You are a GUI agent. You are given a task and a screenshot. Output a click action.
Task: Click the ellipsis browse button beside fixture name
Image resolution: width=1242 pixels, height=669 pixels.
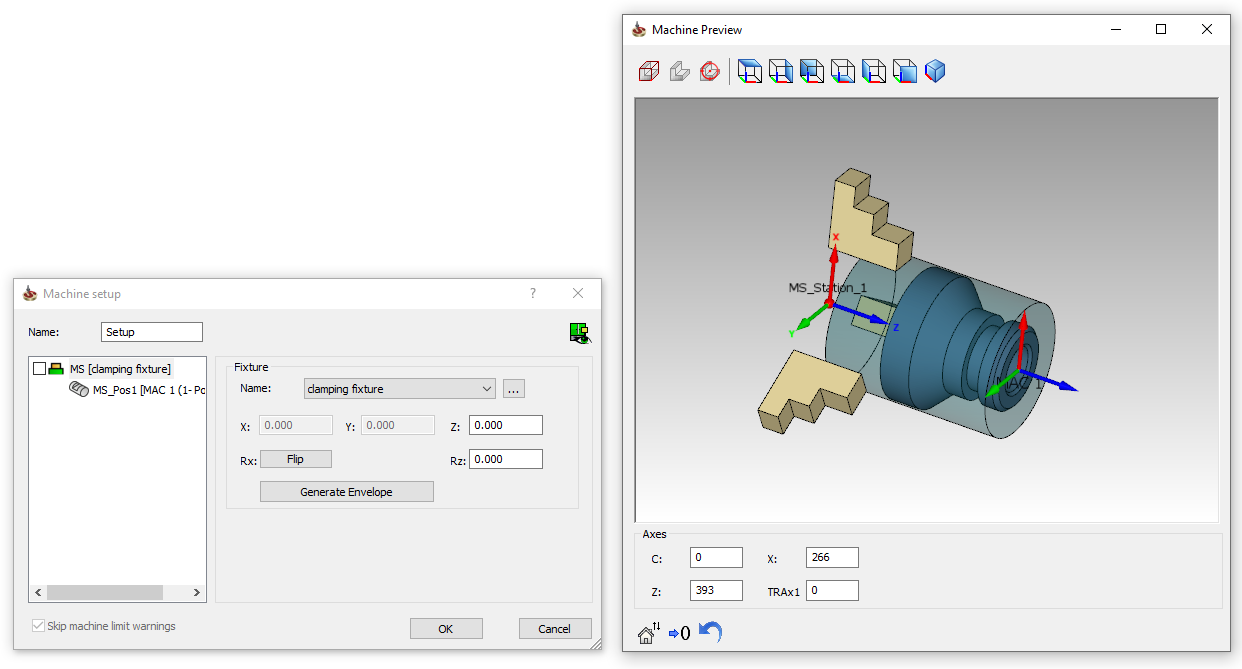pyautogui.click(x=514, y=389)
